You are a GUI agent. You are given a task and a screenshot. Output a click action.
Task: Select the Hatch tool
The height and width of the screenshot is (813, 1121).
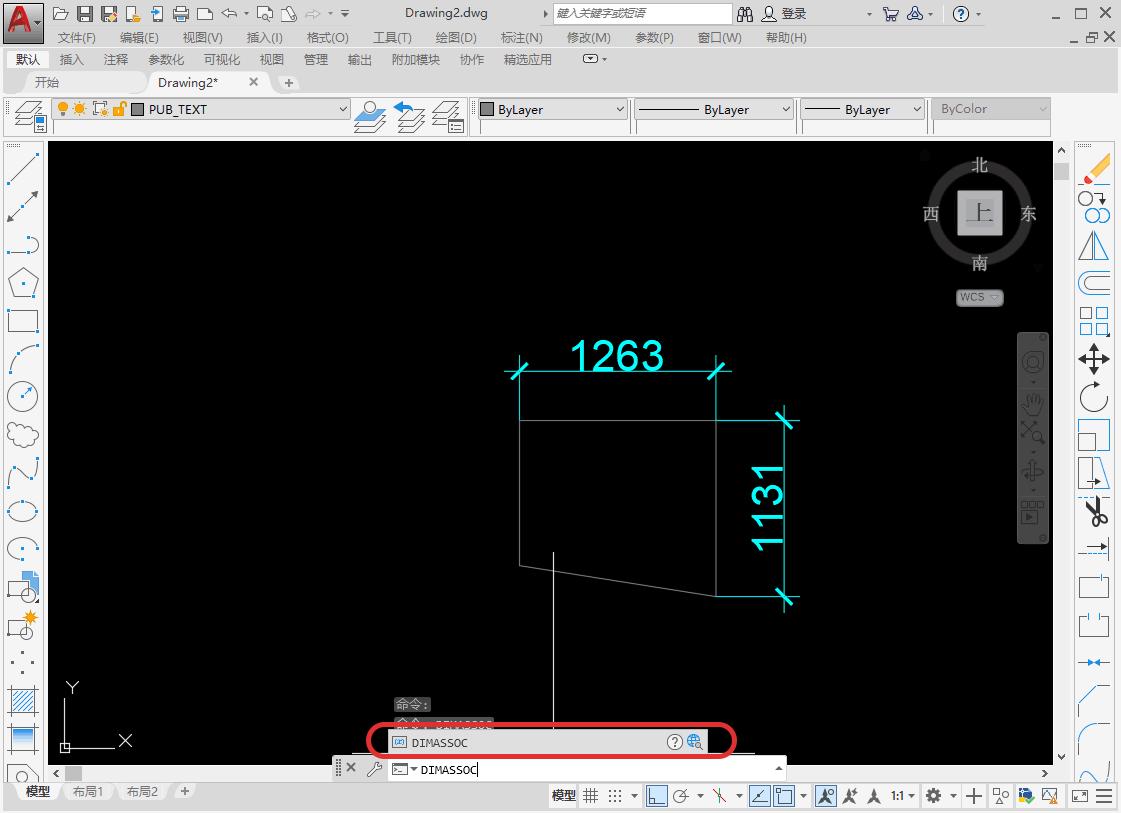(x=22, y=699)
